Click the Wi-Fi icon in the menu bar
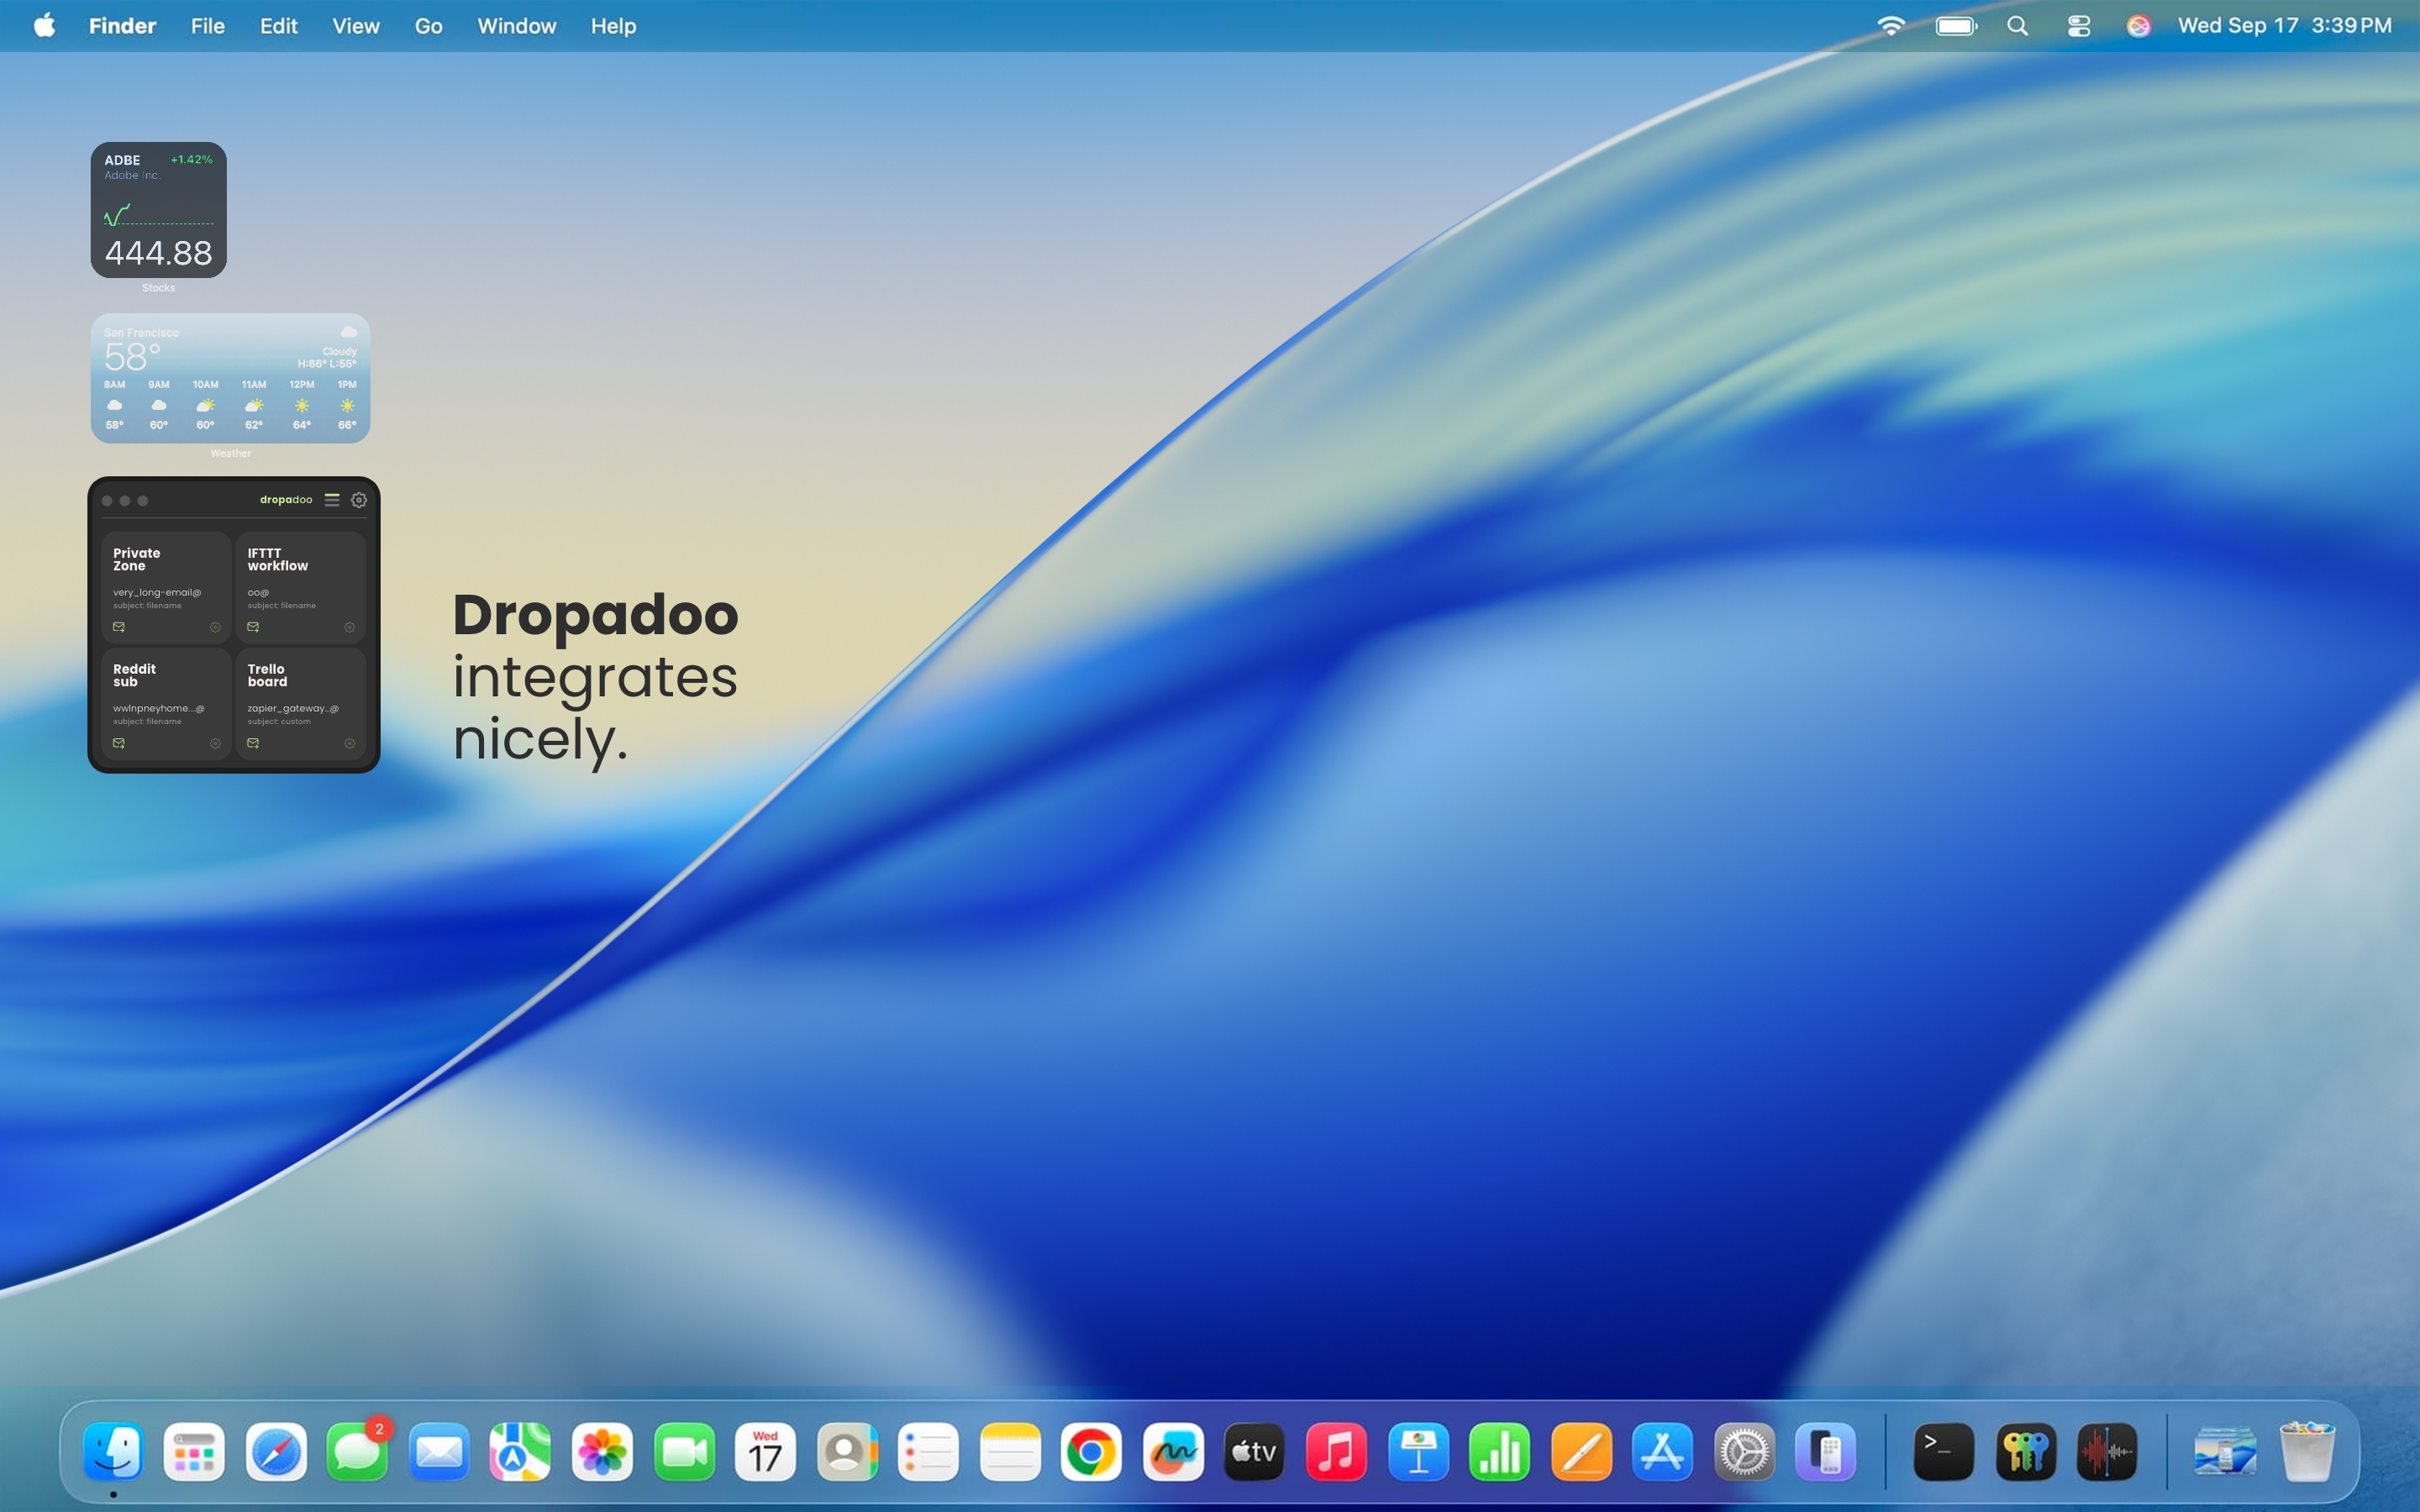 click(1893, 26)
